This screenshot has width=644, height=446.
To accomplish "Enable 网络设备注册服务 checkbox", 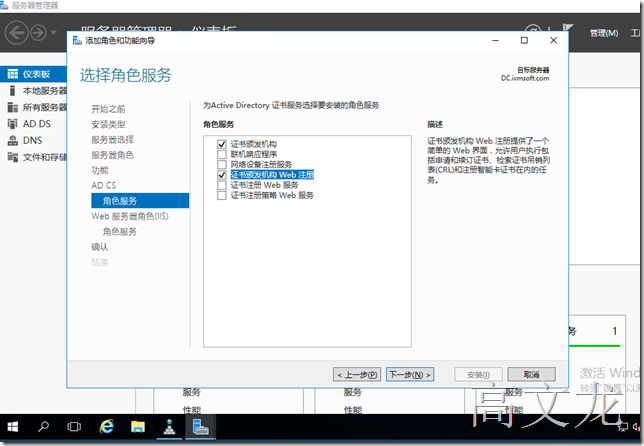I will tap(222, 165).
